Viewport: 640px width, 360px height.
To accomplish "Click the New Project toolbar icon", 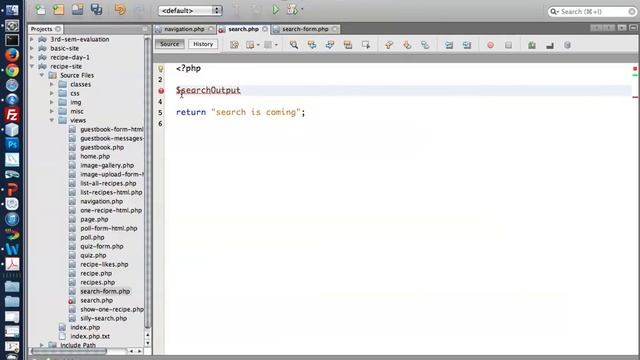I will (58, 9).
